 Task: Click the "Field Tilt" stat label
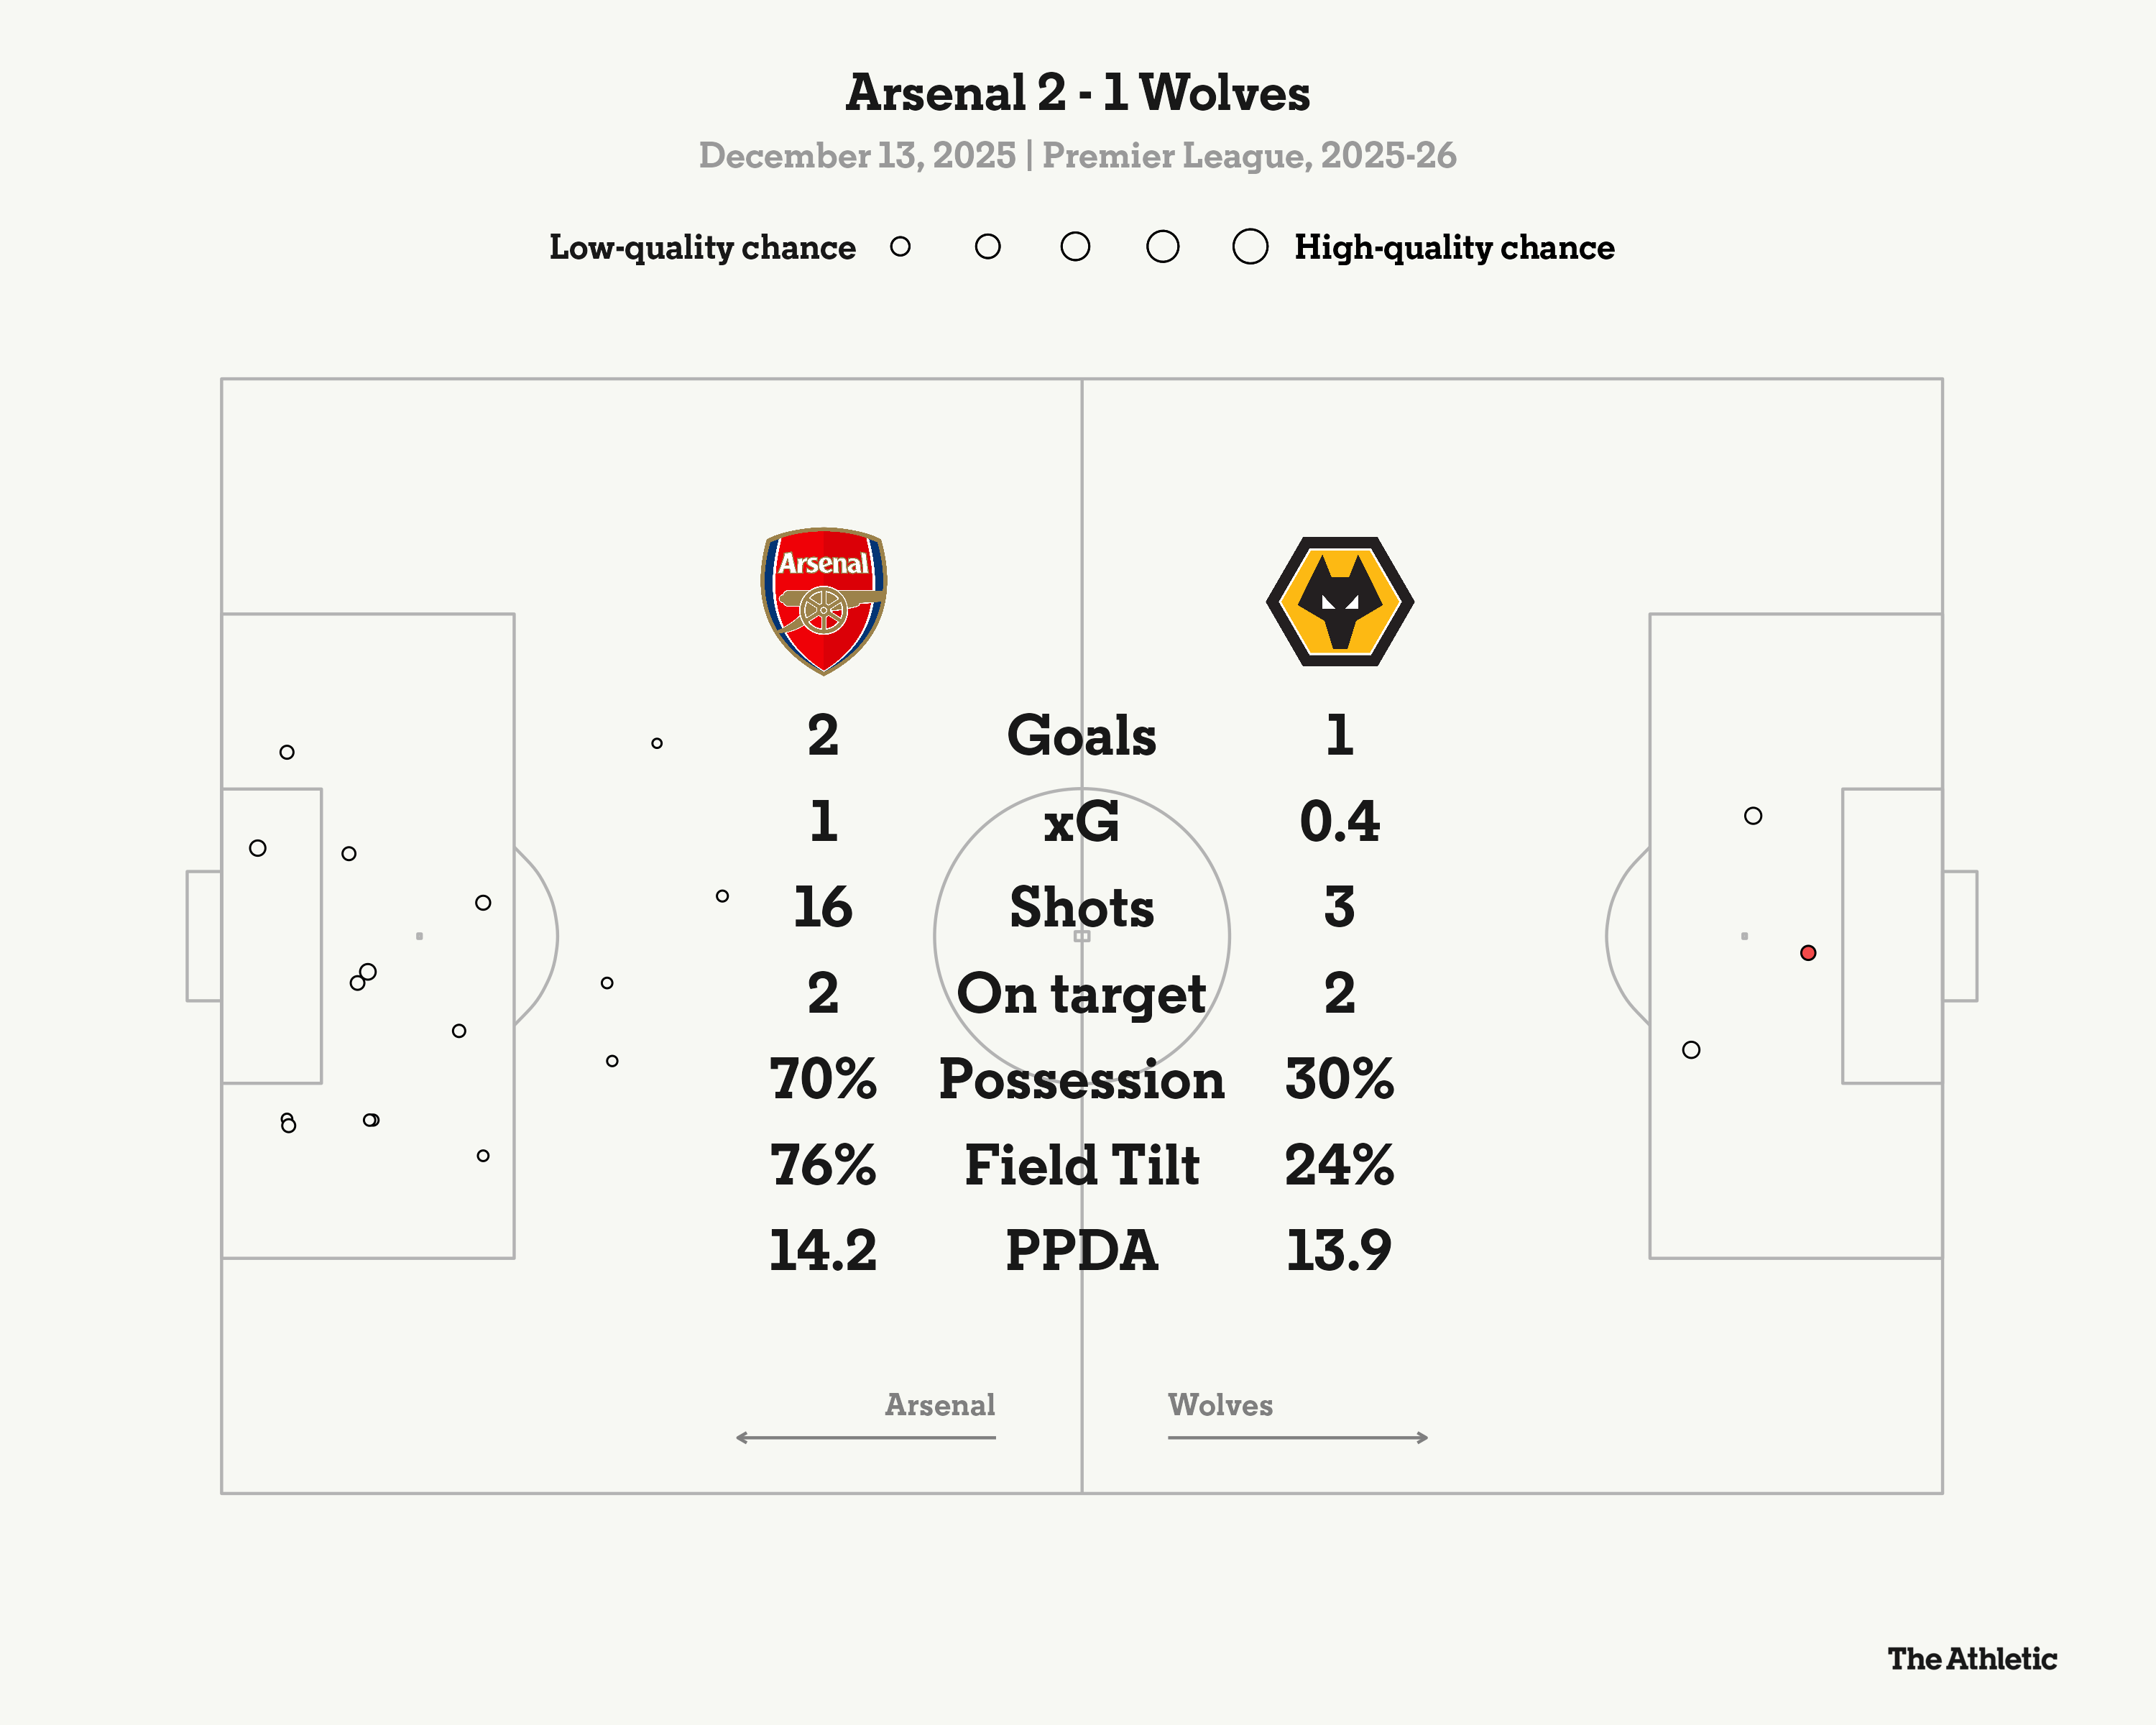click(1081, 1165)
